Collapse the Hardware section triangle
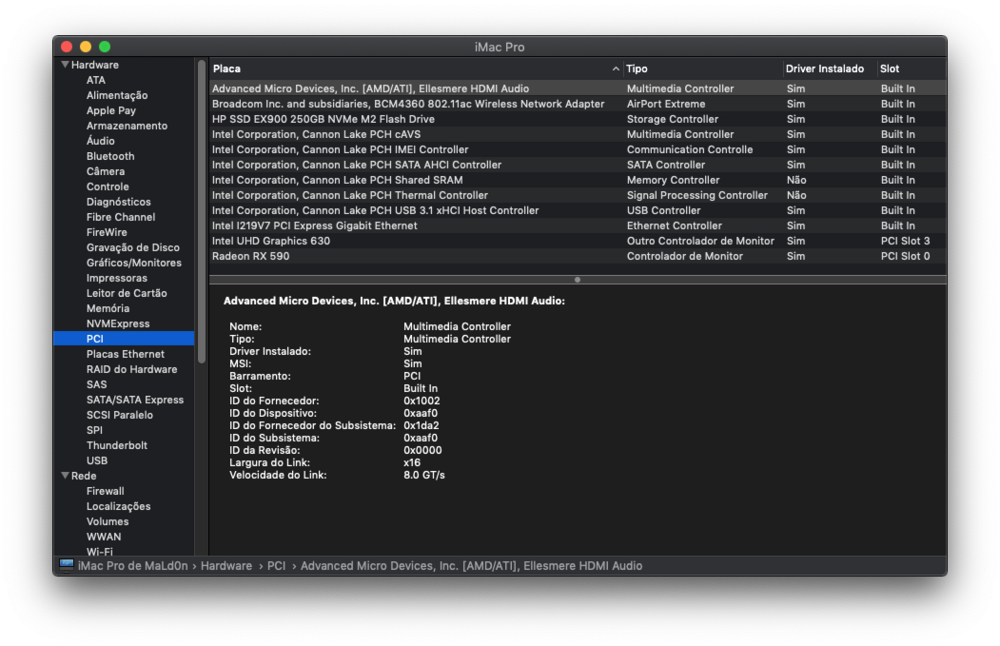This screenshot has height=646, width=1000. coord(65,65)
